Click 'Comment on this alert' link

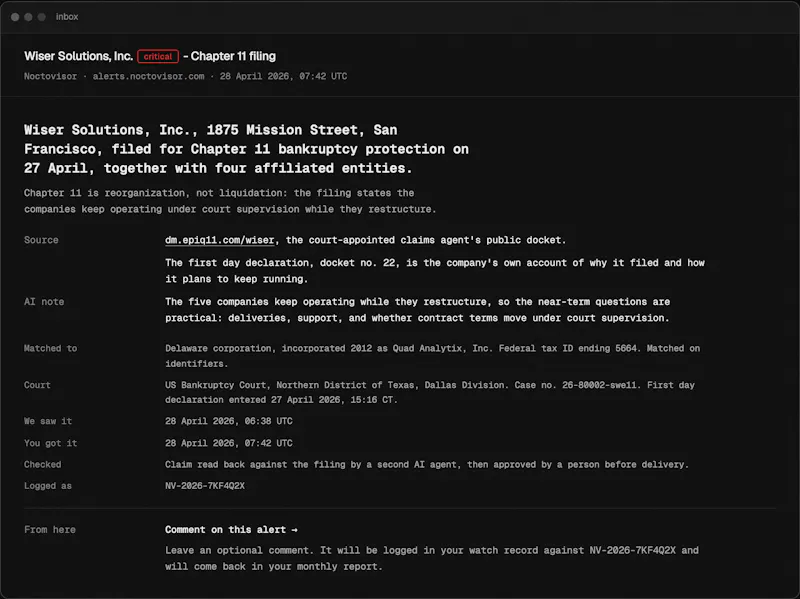(x=231, y=530)
